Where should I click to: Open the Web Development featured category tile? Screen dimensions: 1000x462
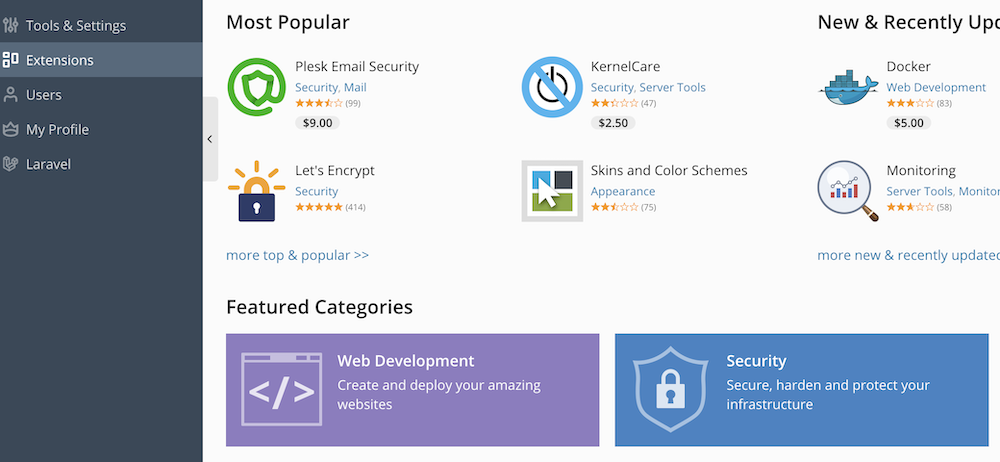[x=412, y=390]
